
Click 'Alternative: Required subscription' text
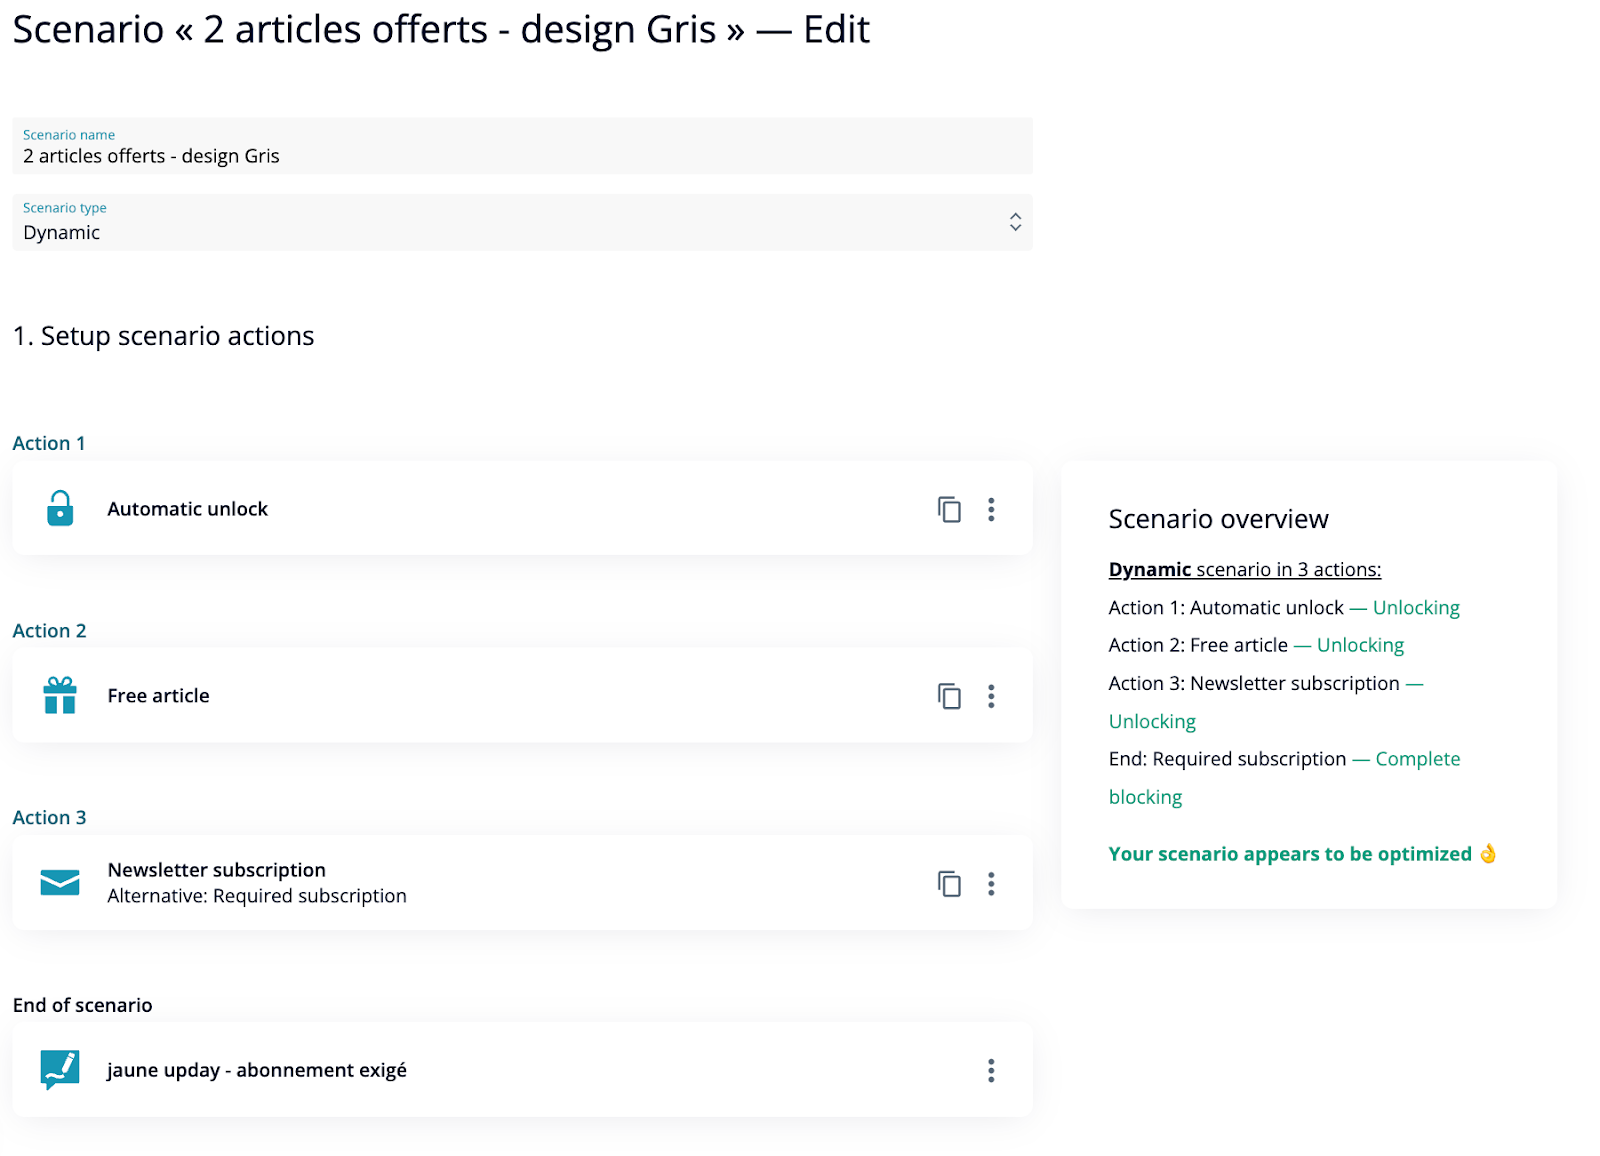coord(257,896)
